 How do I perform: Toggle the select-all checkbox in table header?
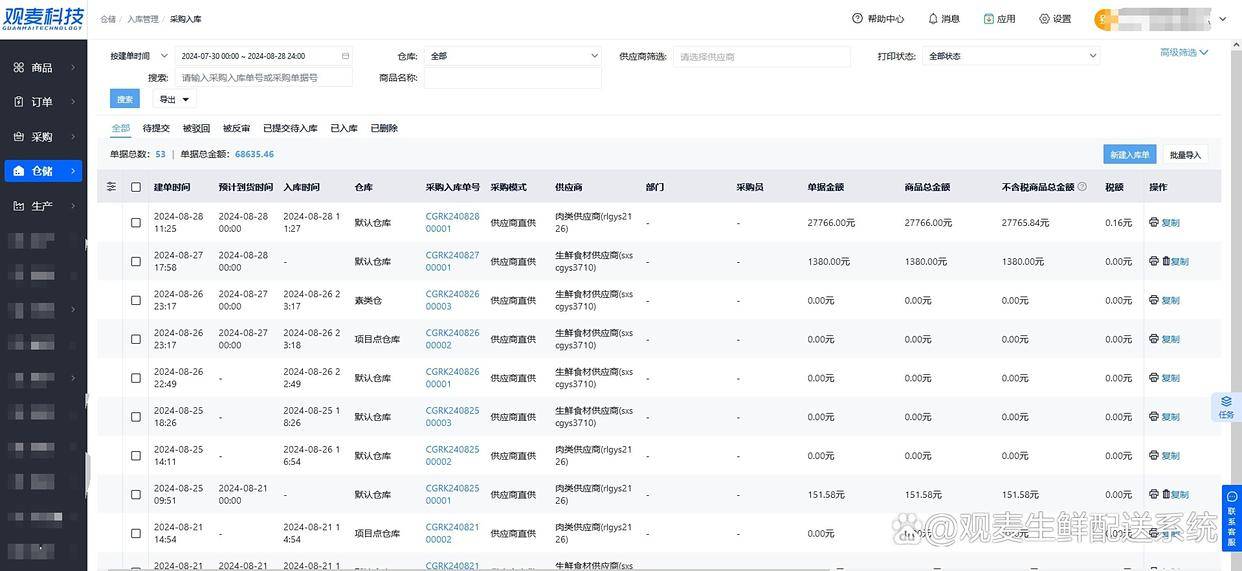[x=136, y=187]
